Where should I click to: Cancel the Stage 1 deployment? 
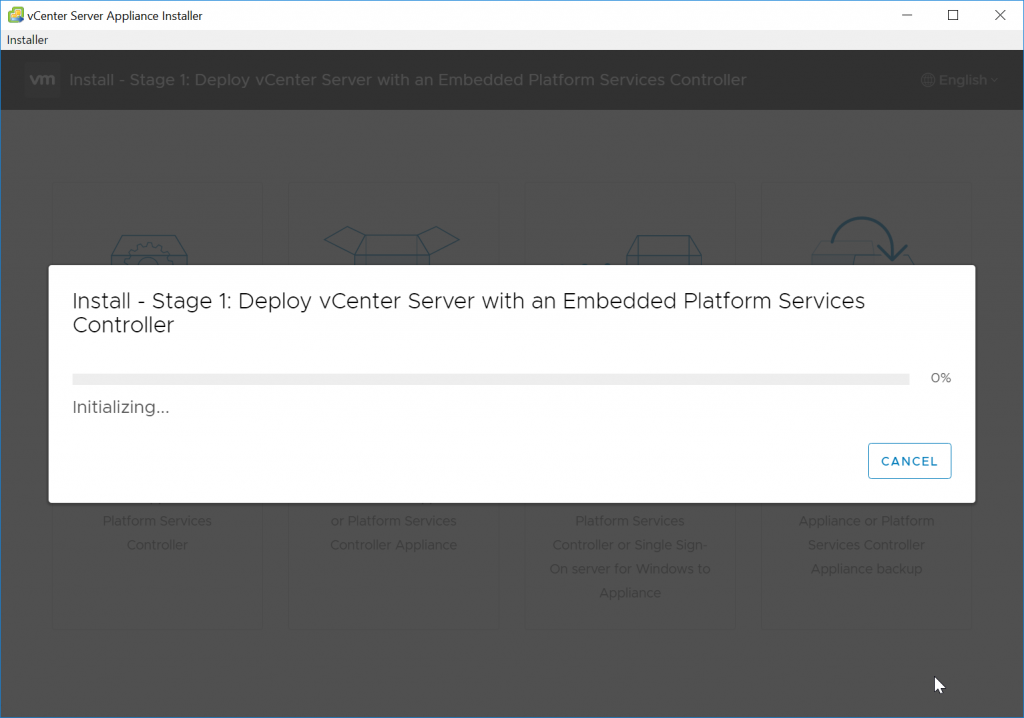coord(909,461)
